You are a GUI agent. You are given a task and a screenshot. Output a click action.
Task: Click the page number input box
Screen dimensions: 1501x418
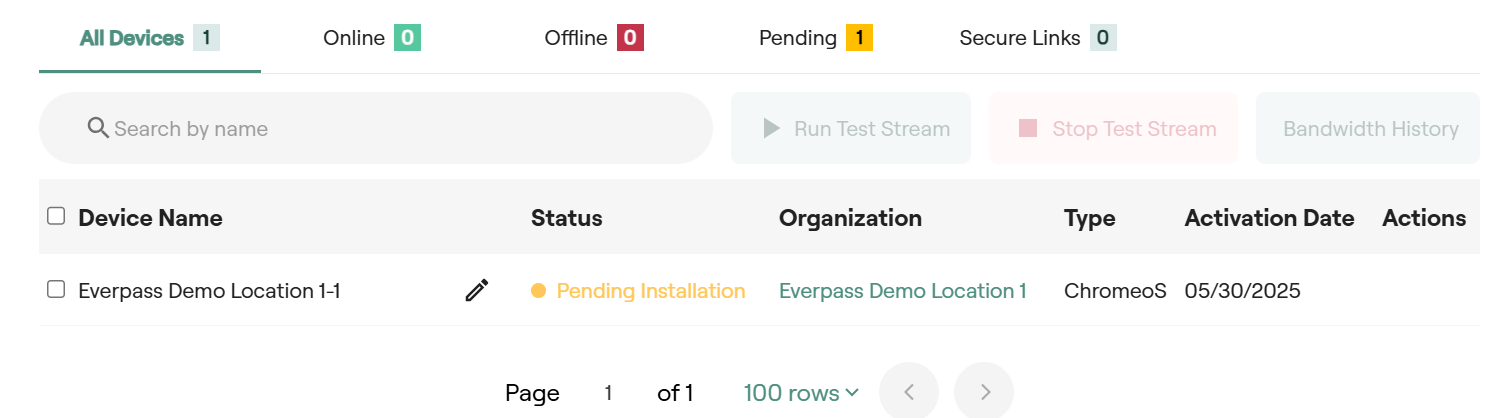[608, 393]
